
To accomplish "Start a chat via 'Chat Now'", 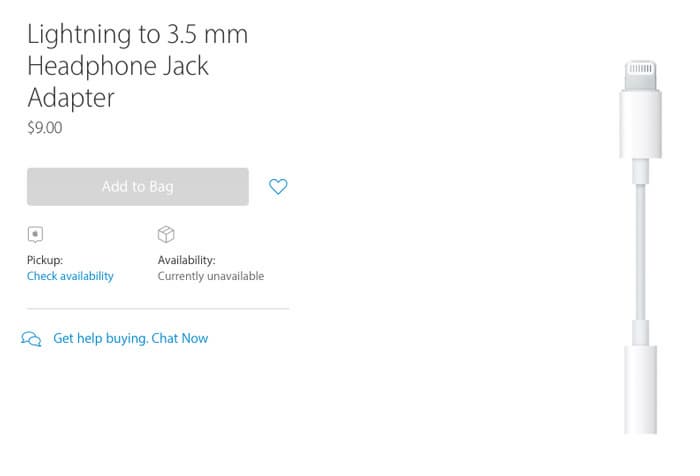I will click(180, 338).
